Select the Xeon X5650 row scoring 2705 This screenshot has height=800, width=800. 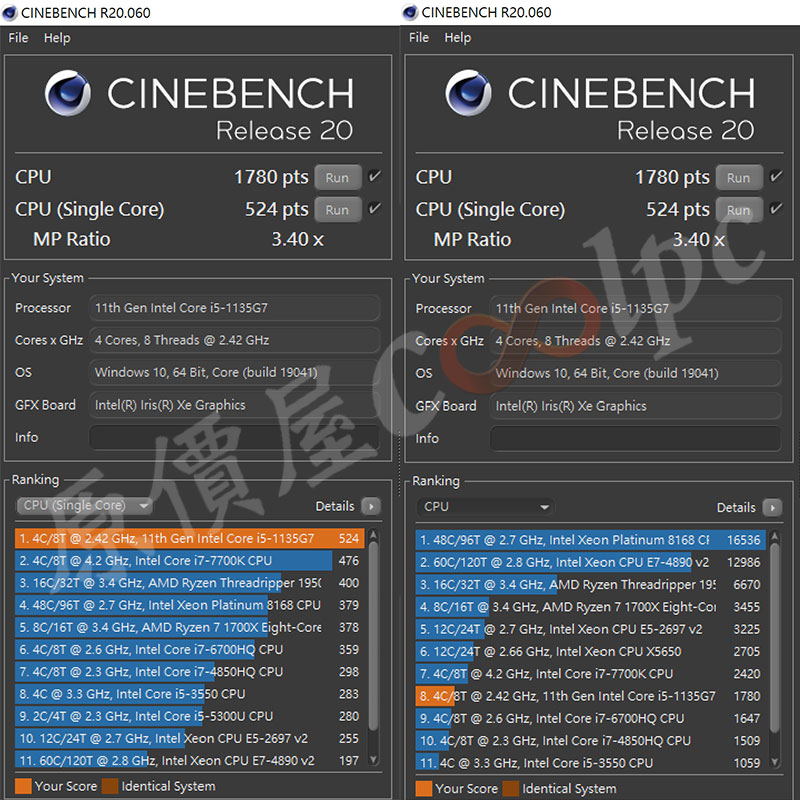click(591, 652)
